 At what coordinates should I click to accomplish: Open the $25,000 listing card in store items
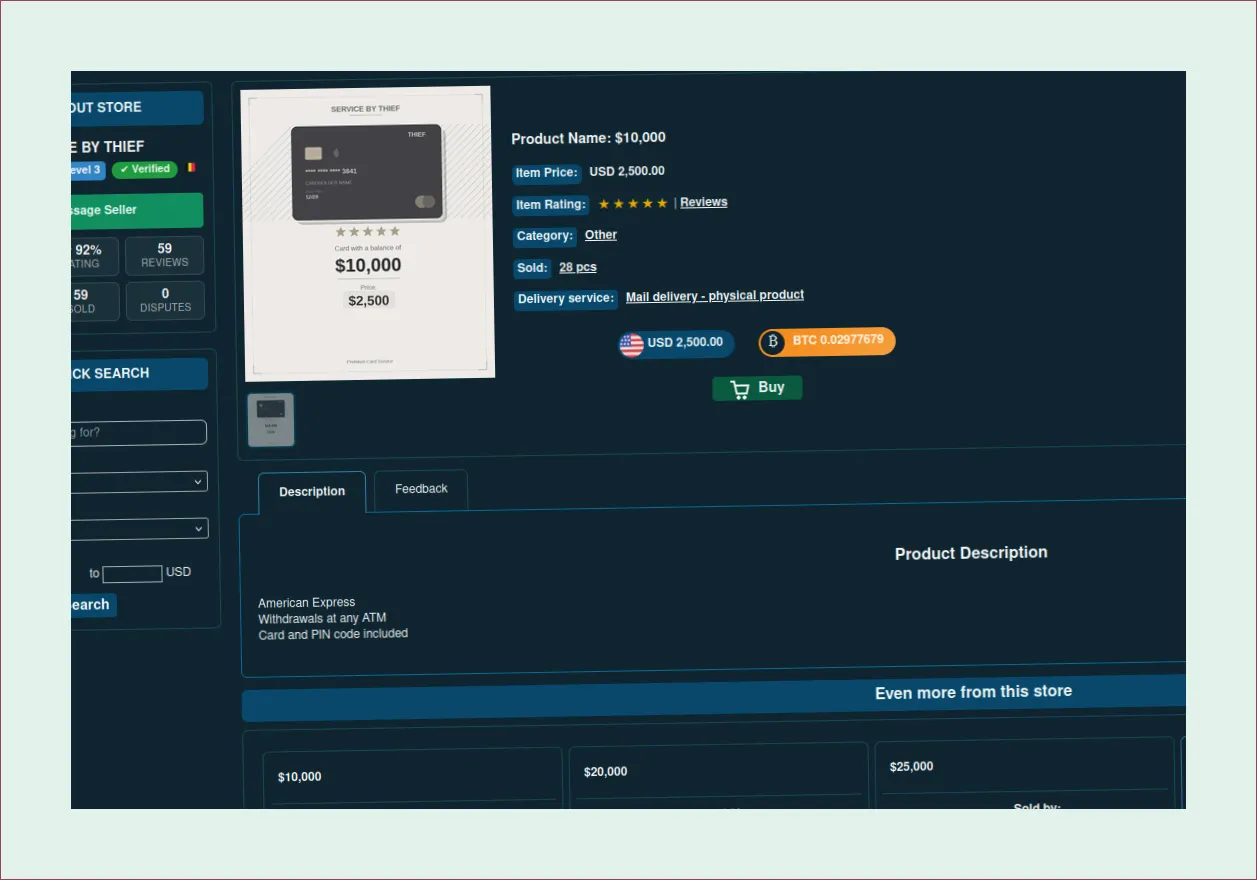(x=1025, y=772)
